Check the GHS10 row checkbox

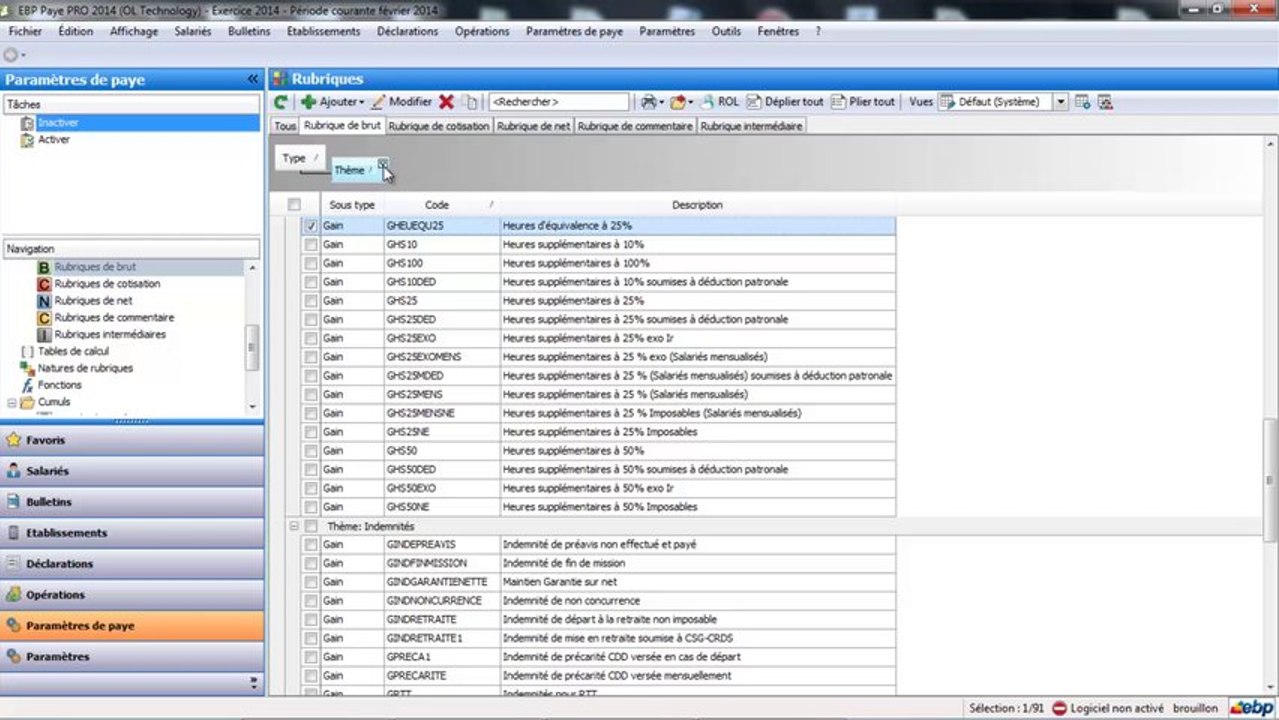point(311,245)
